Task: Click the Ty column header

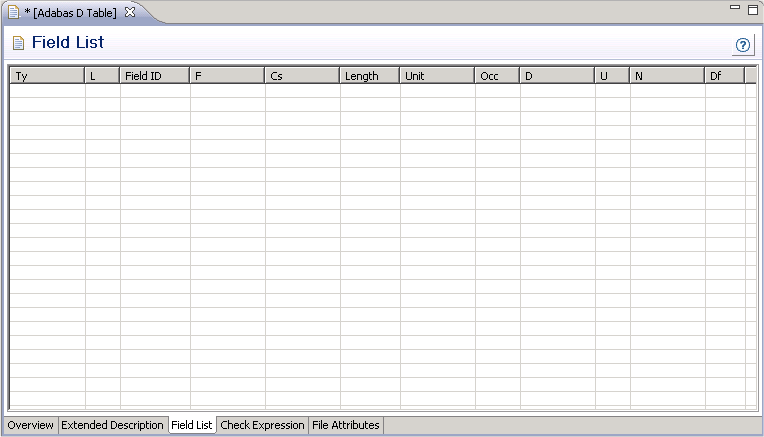Action: tap(47, 76)
